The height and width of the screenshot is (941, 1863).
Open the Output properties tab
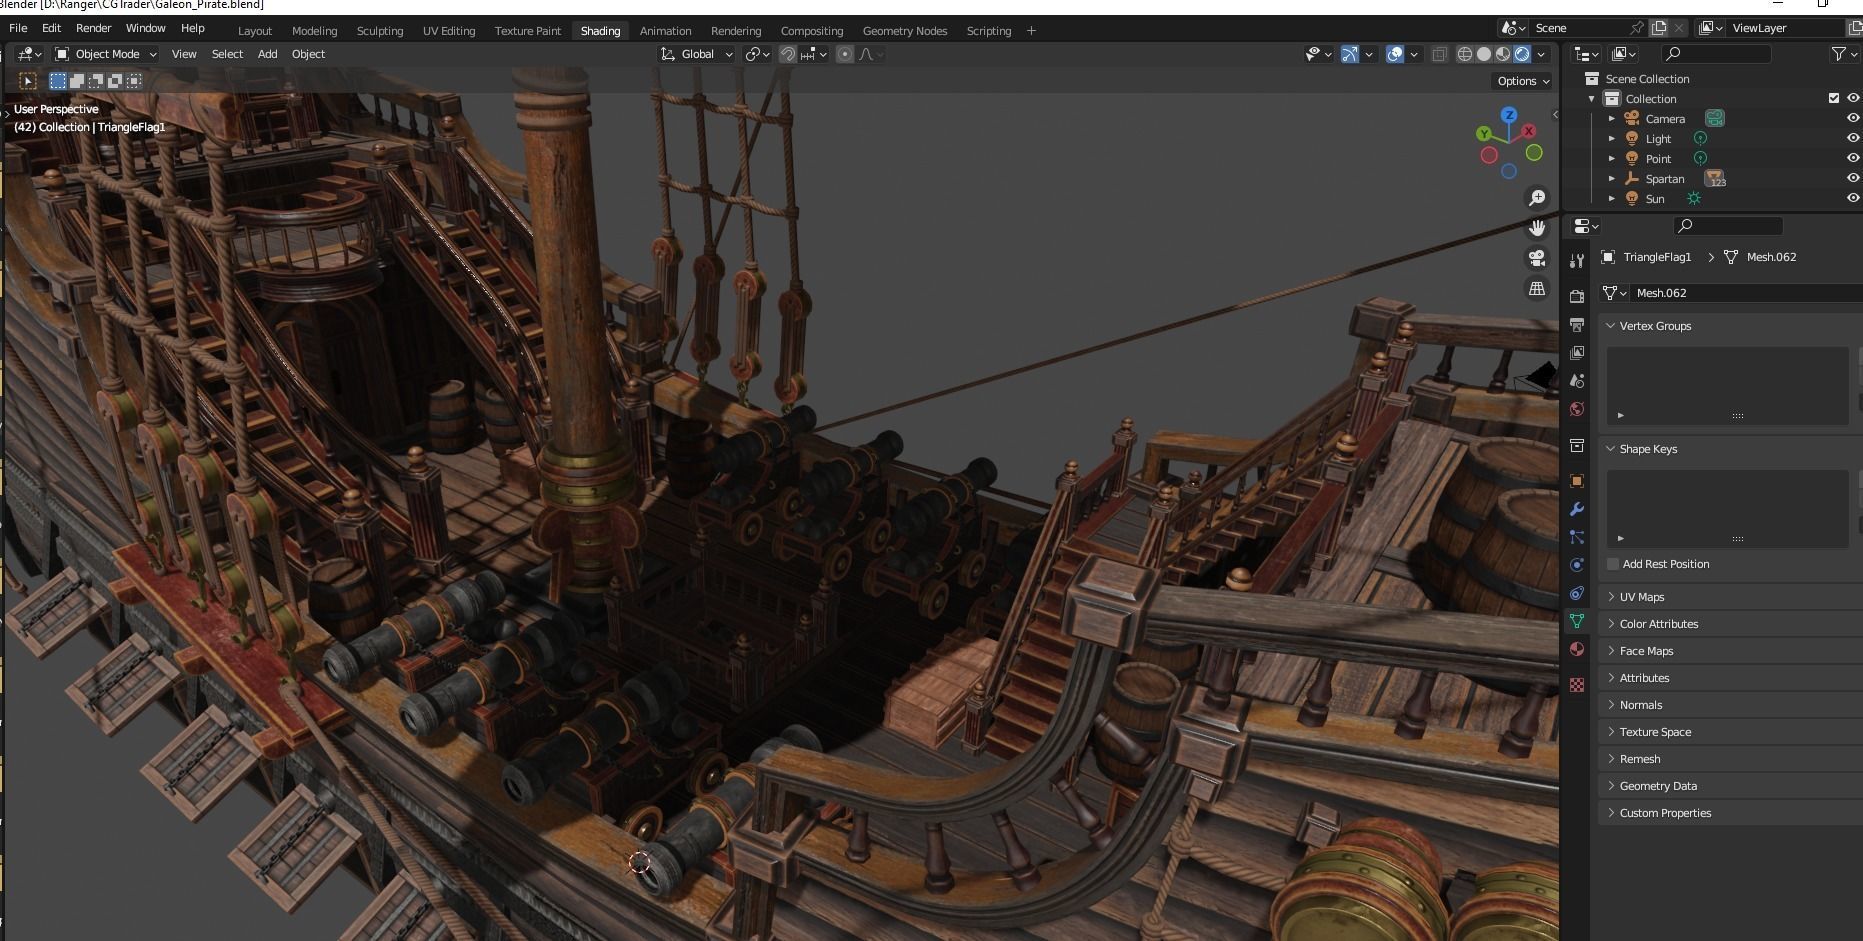[1577, 324]
